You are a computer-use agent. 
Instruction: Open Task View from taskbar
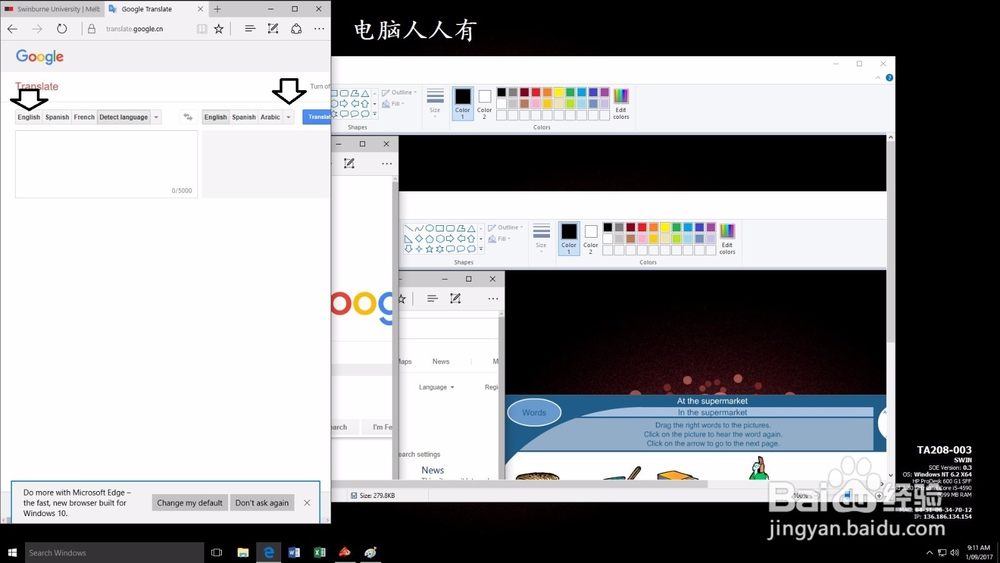[x=217, y=552]
